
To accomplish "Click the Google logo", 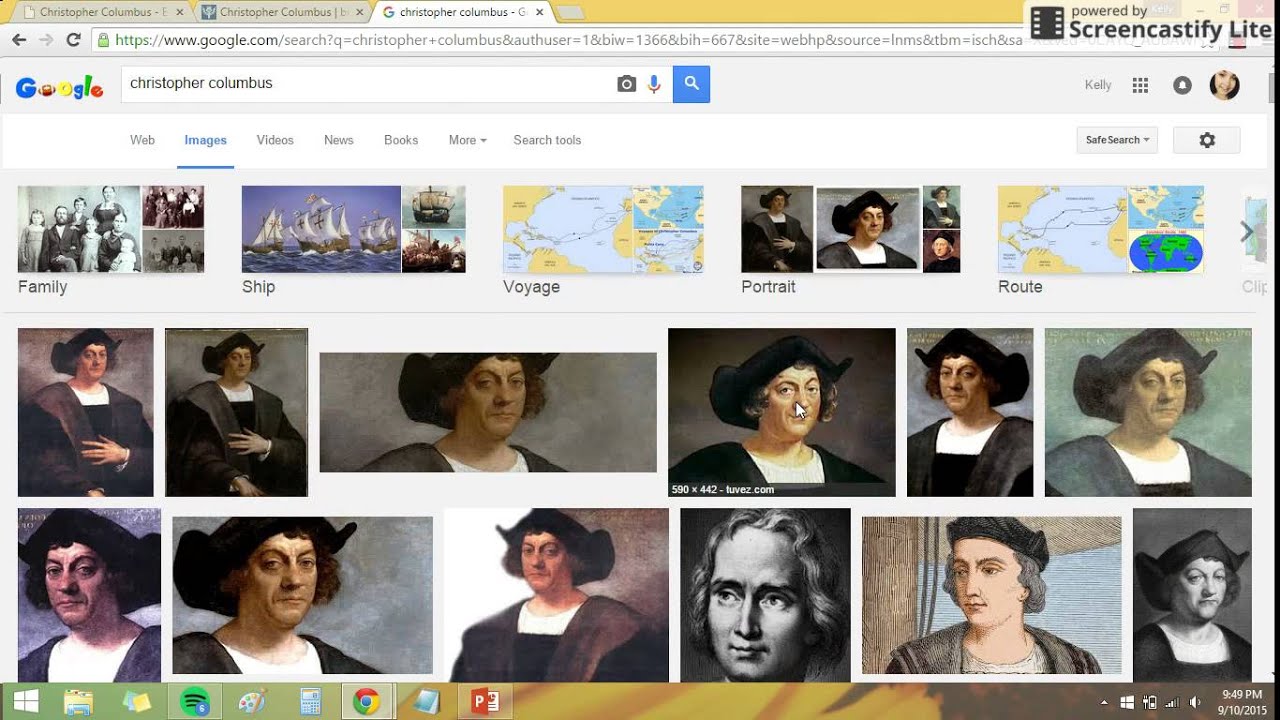I will 59,88.
